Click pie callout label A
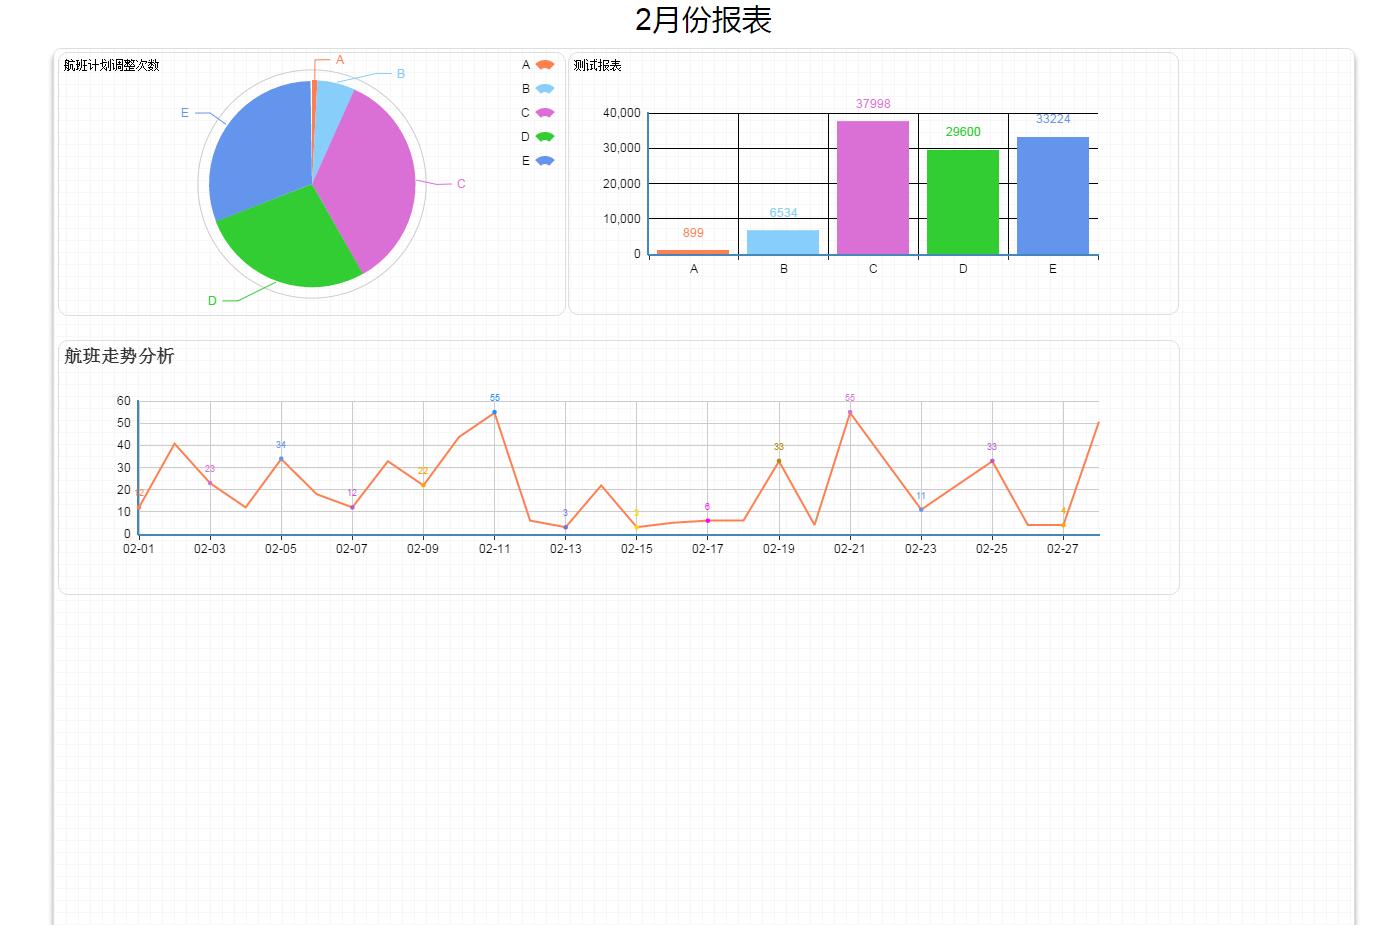The width and height of the screenshot is (1395, 925). pos(340,60)
